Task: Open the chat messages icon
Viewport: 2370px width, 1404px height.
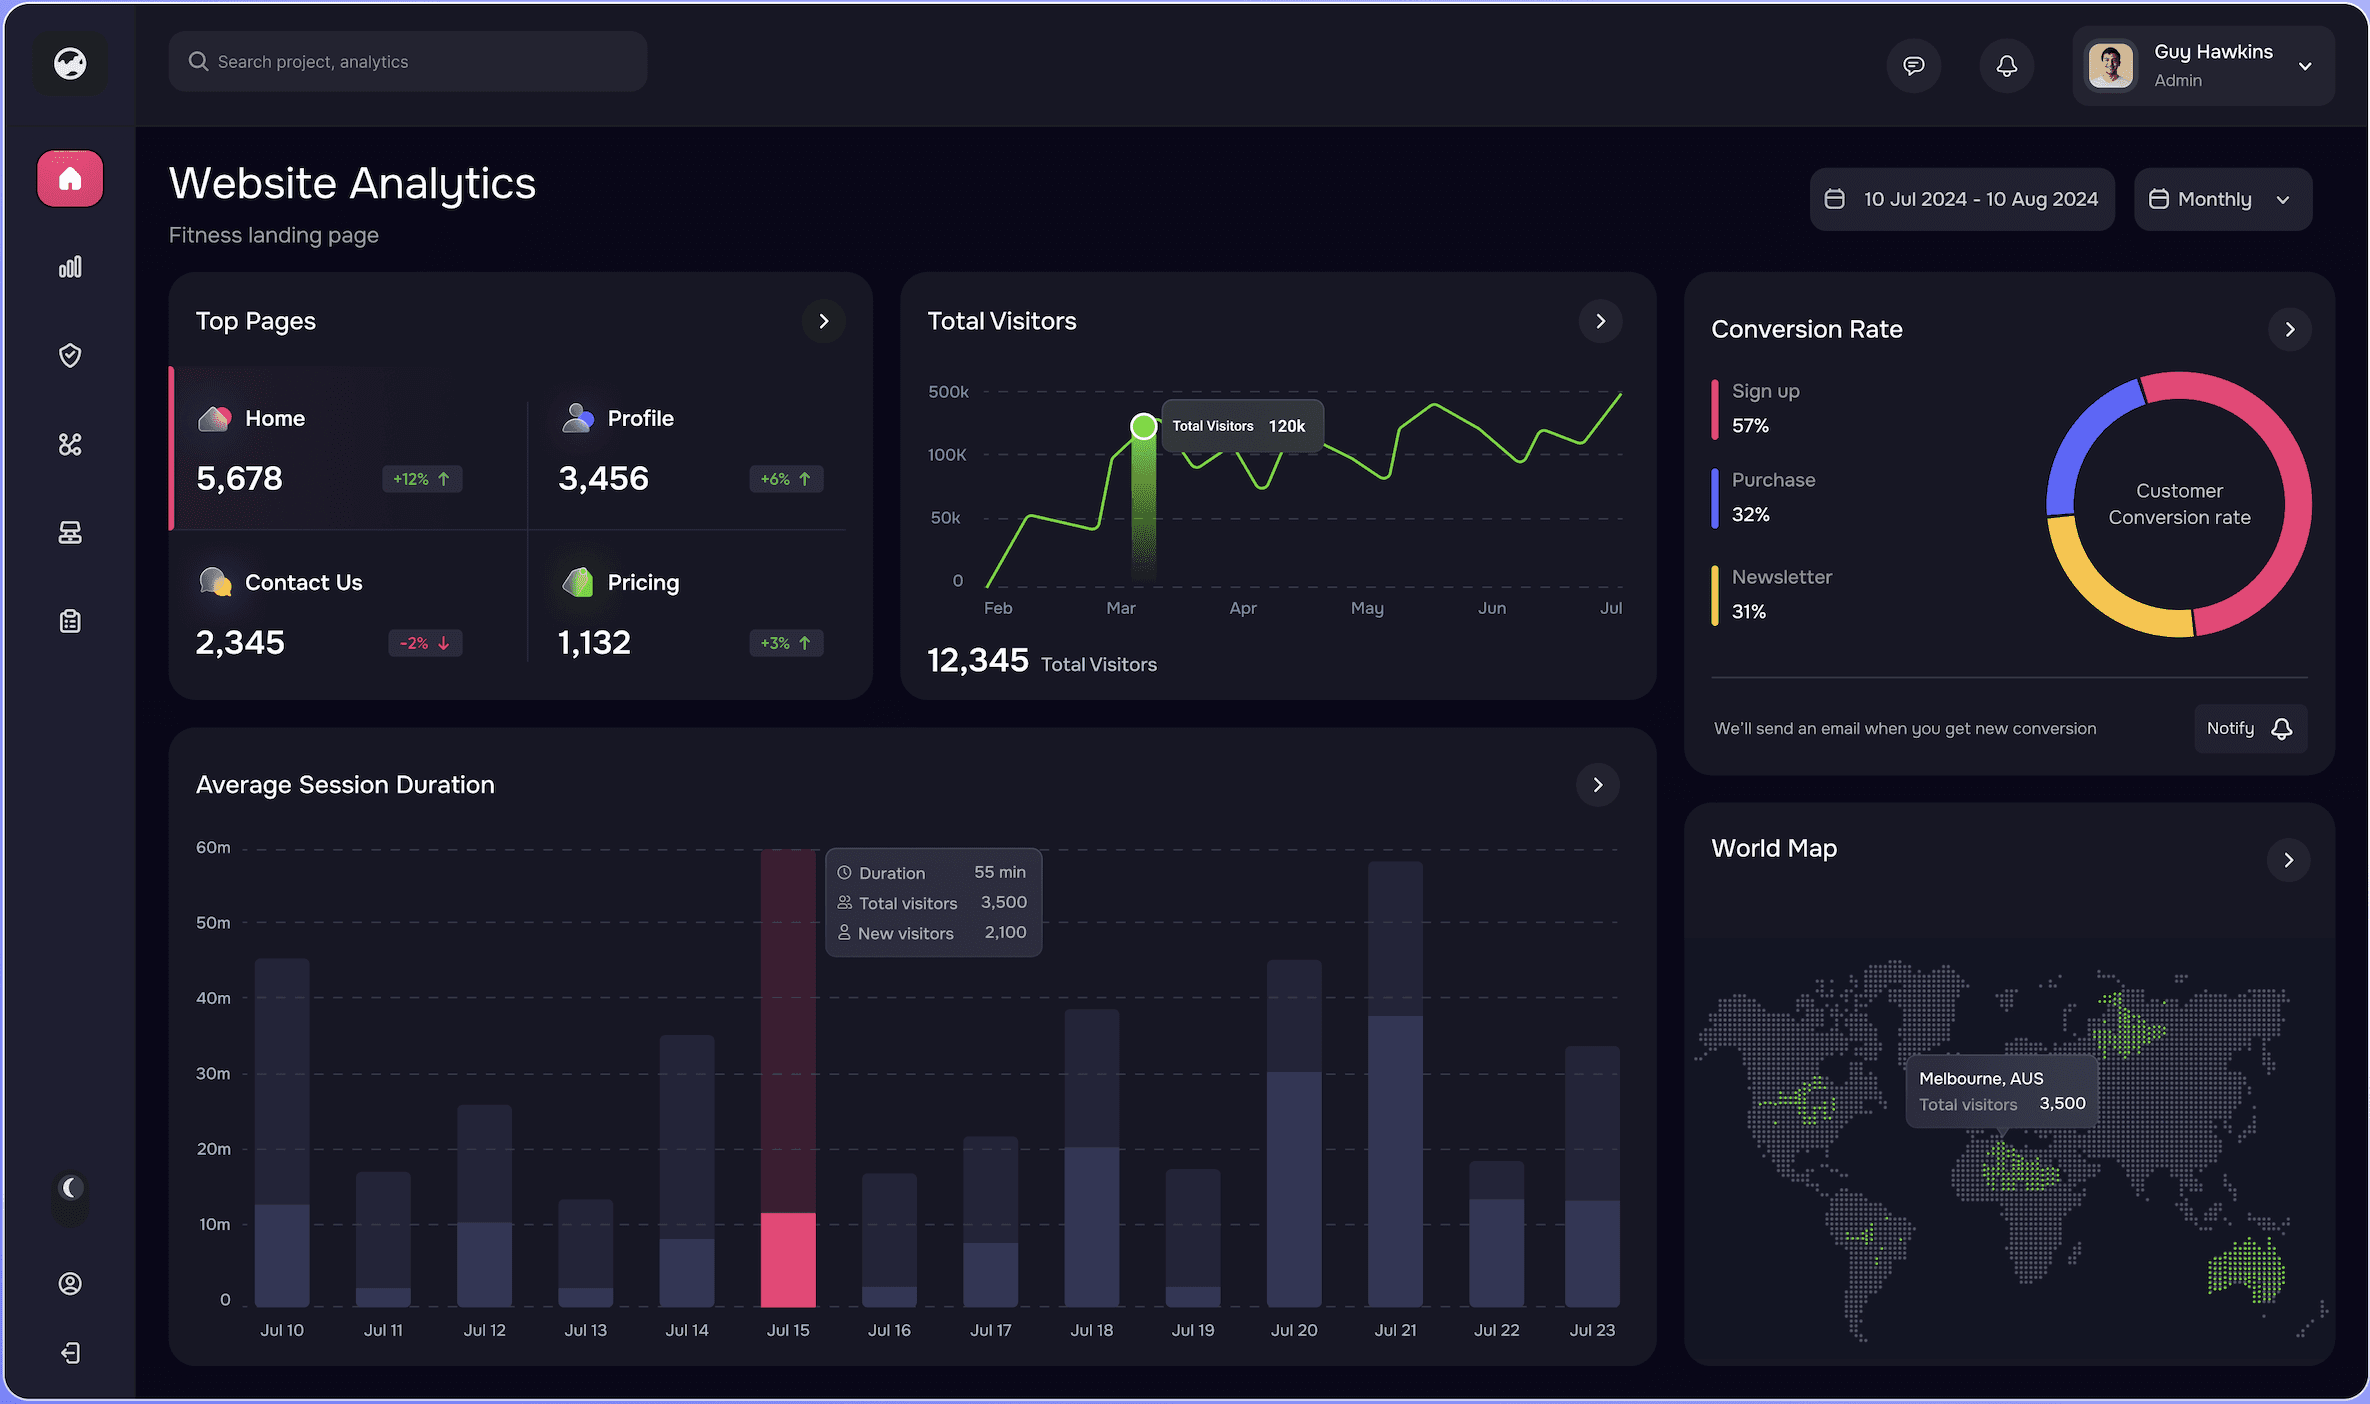Action: (1913, 66)
